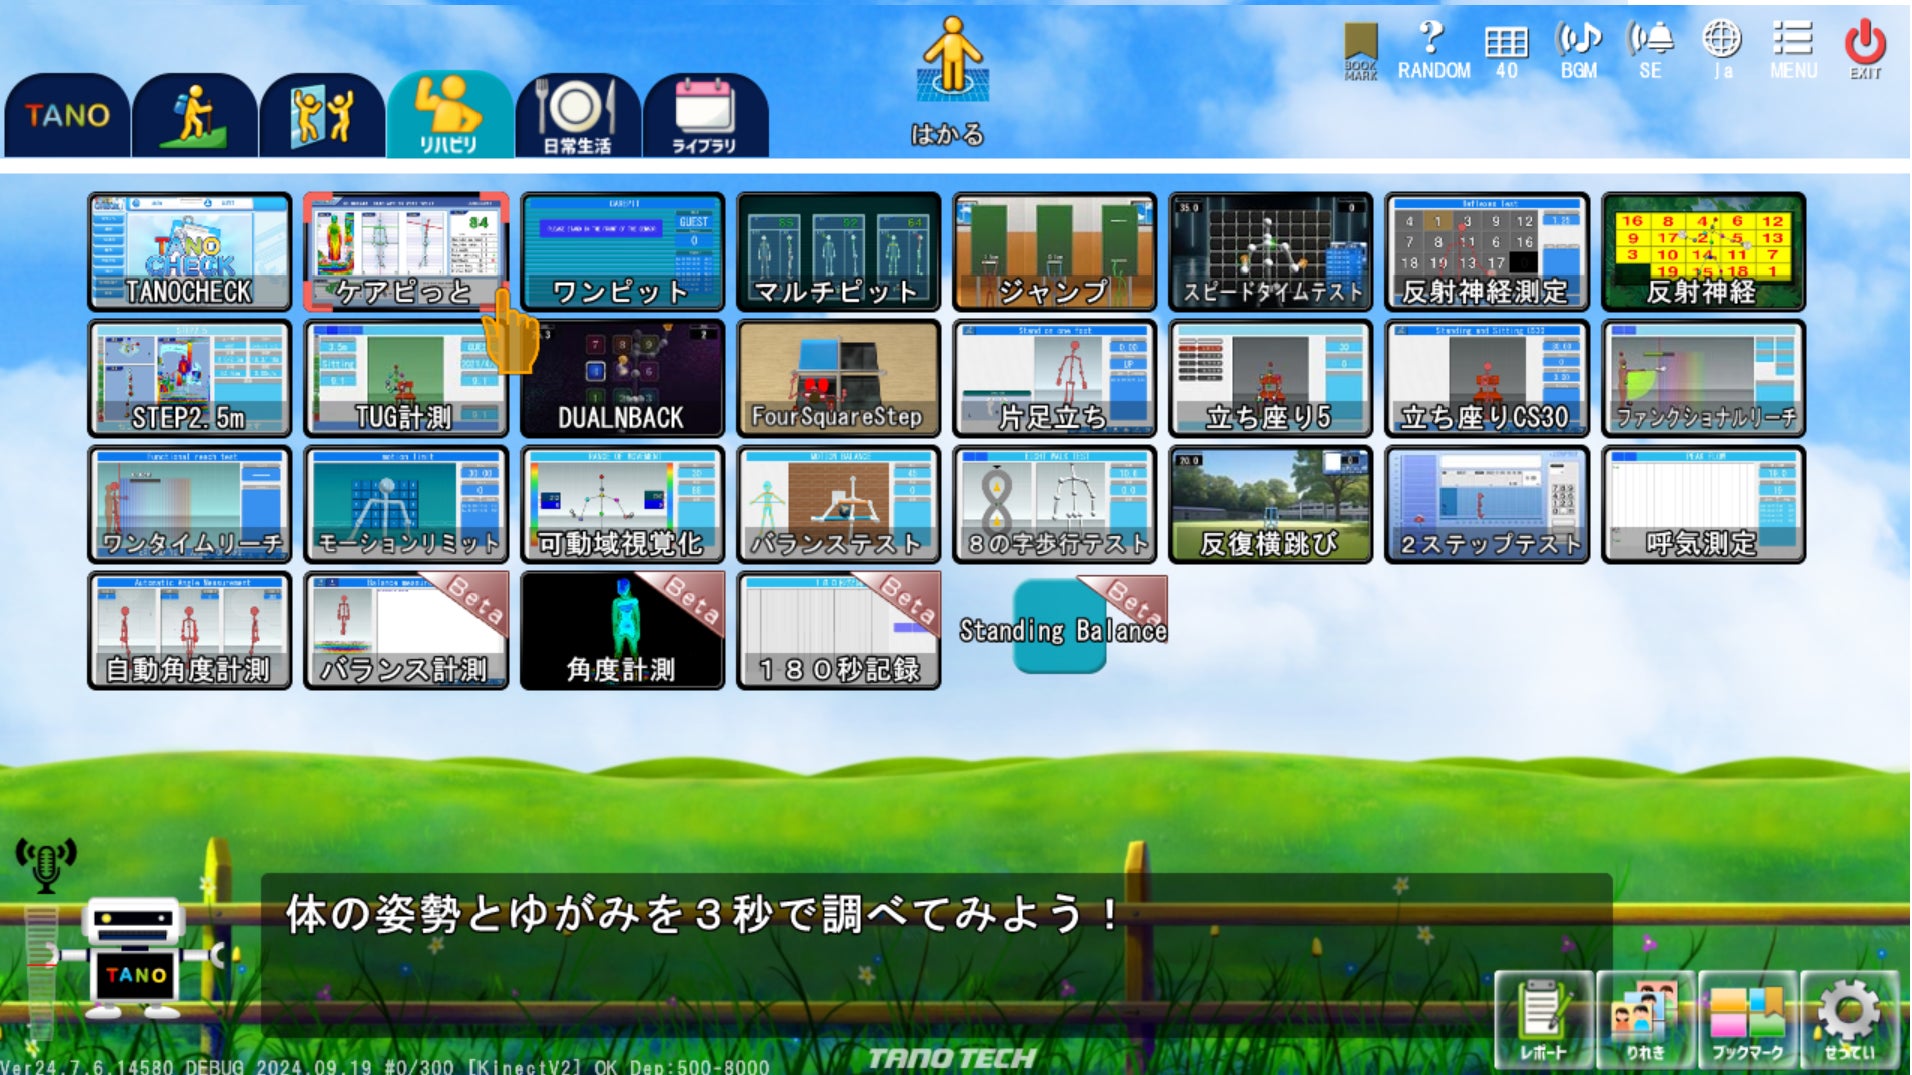
Task: Start the ジャンプ measurement tile
Action: [x=1054, y=252]
